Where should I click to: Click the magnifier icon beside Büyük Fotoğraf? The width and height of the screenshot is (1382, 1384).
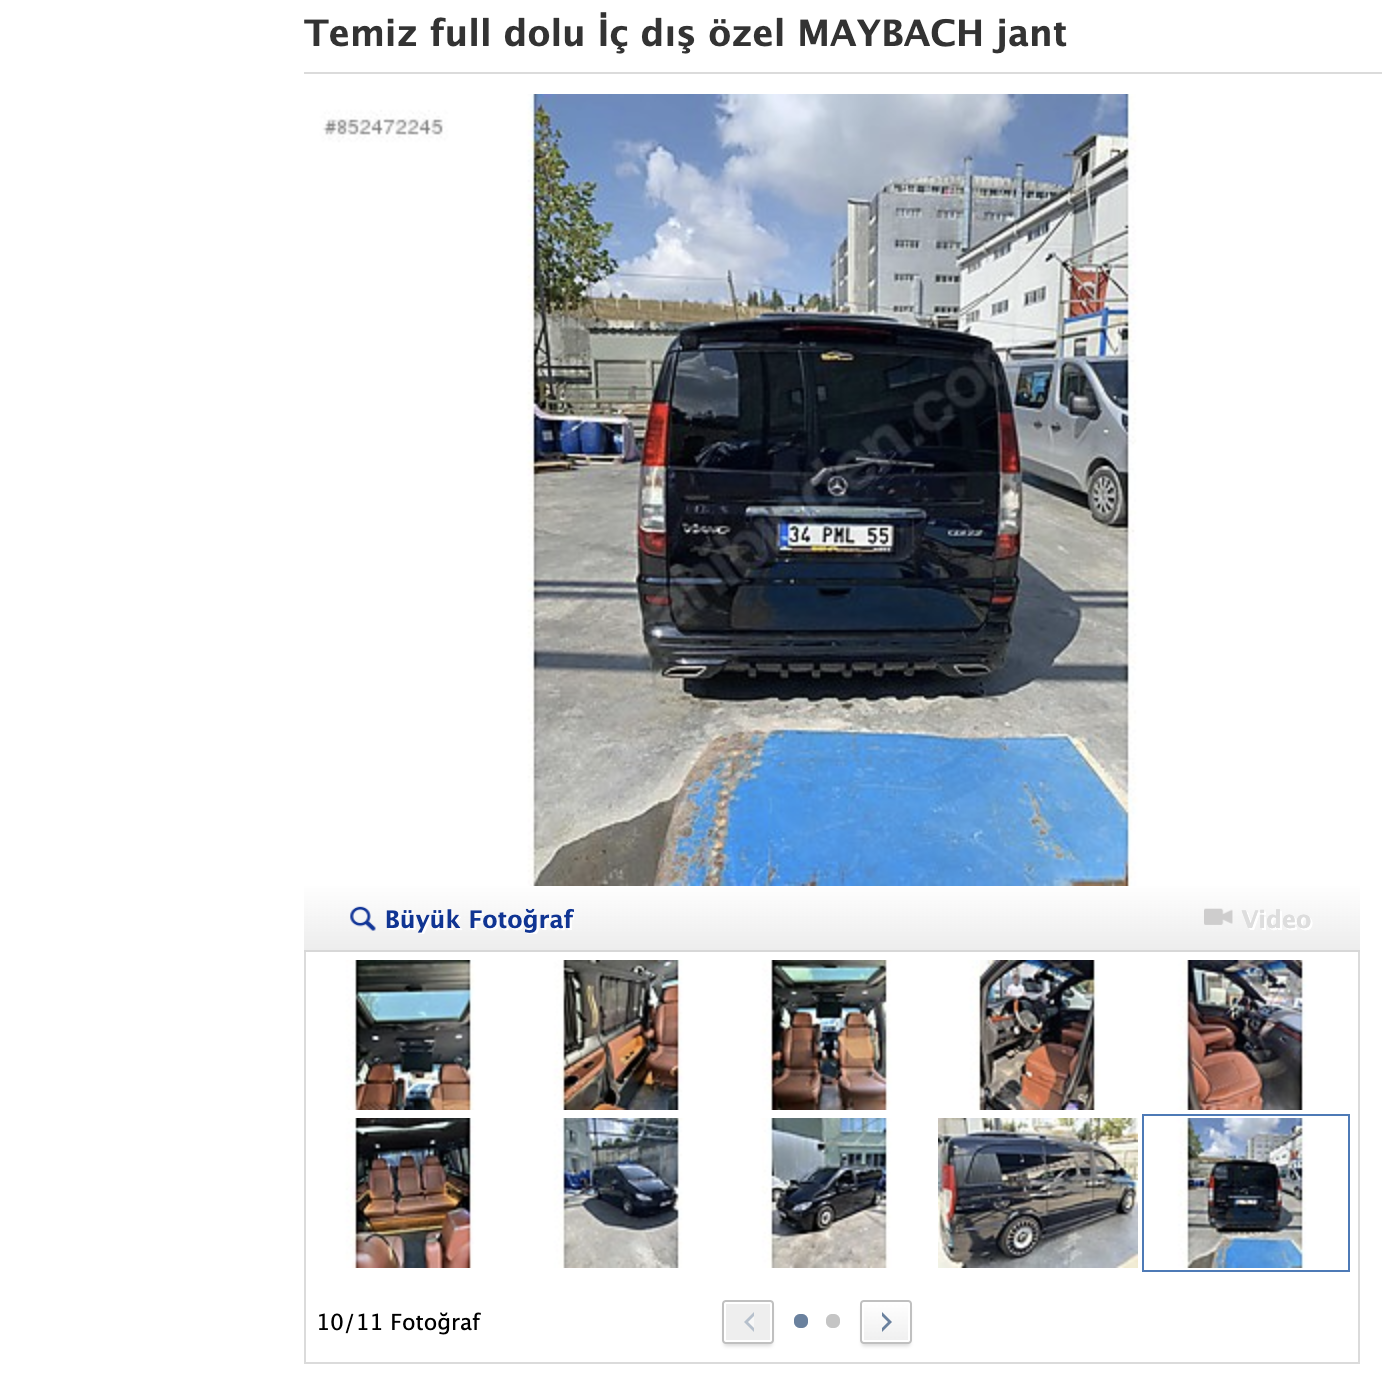pyautogui.click(x=362, y=918)
